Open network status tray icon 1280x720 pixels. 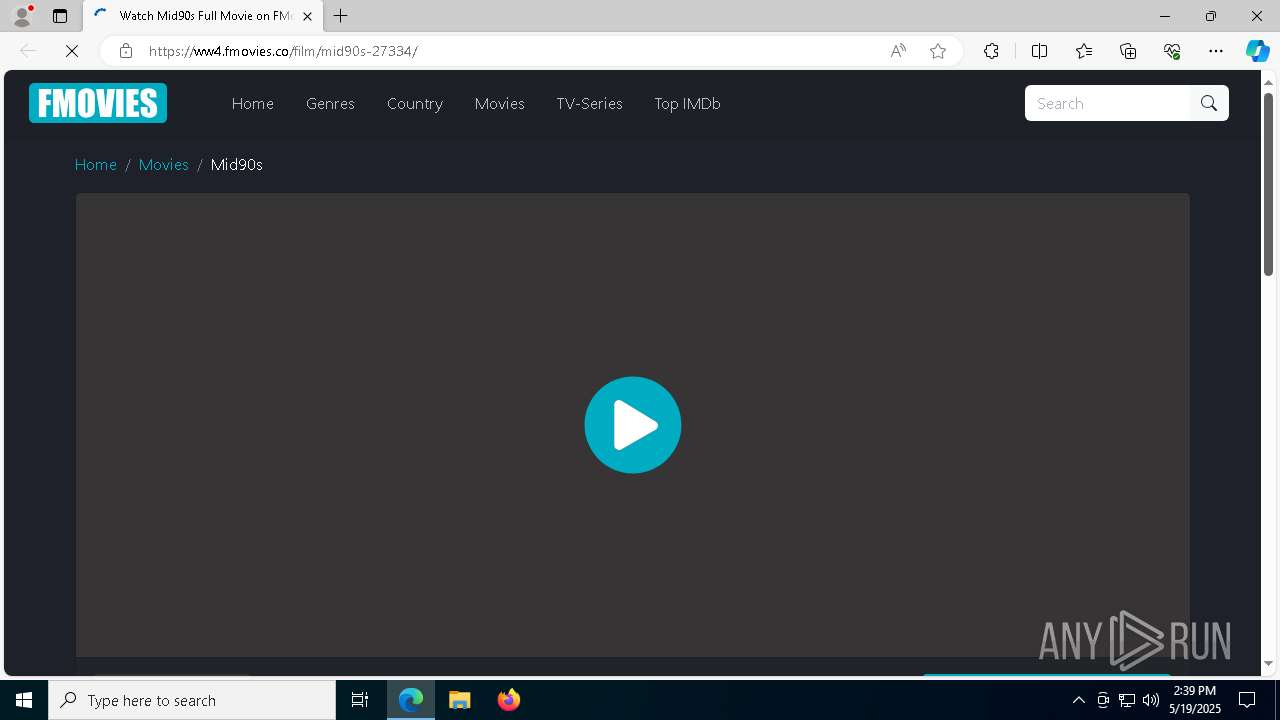pos(1127,700)
